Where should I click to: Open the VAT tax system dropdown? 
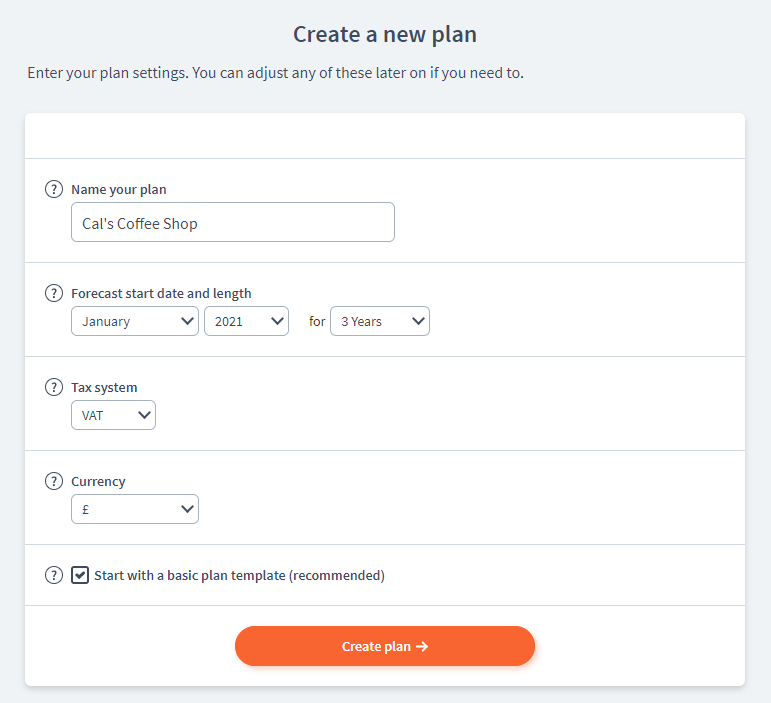point(114,415)
